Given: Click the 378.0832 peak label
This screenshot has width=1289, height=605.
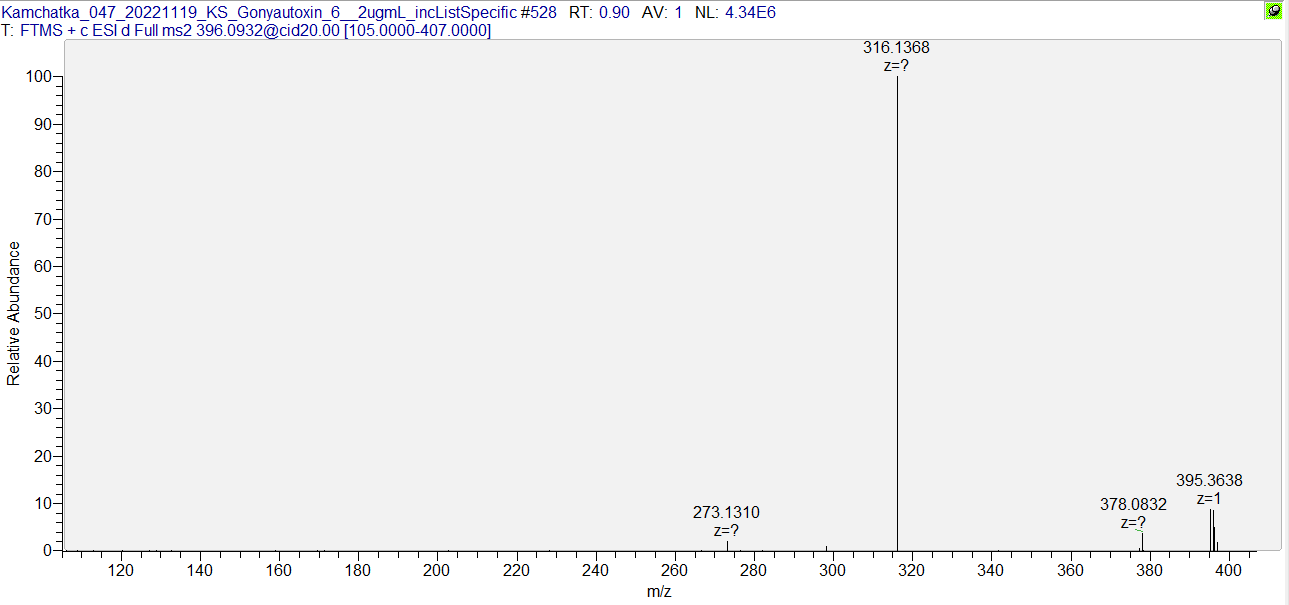Looking at the screenshot, I should 1133,505.
